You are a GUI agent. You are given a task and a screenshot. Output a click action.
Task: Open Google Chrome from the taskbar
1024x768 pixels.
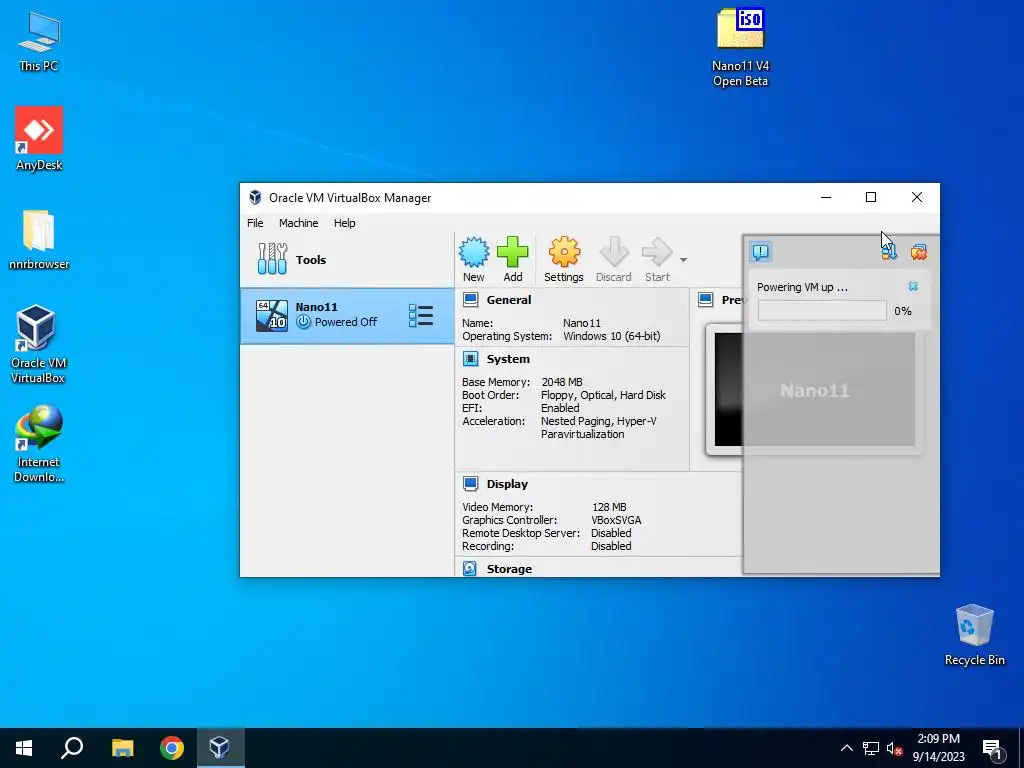(172, 748)
